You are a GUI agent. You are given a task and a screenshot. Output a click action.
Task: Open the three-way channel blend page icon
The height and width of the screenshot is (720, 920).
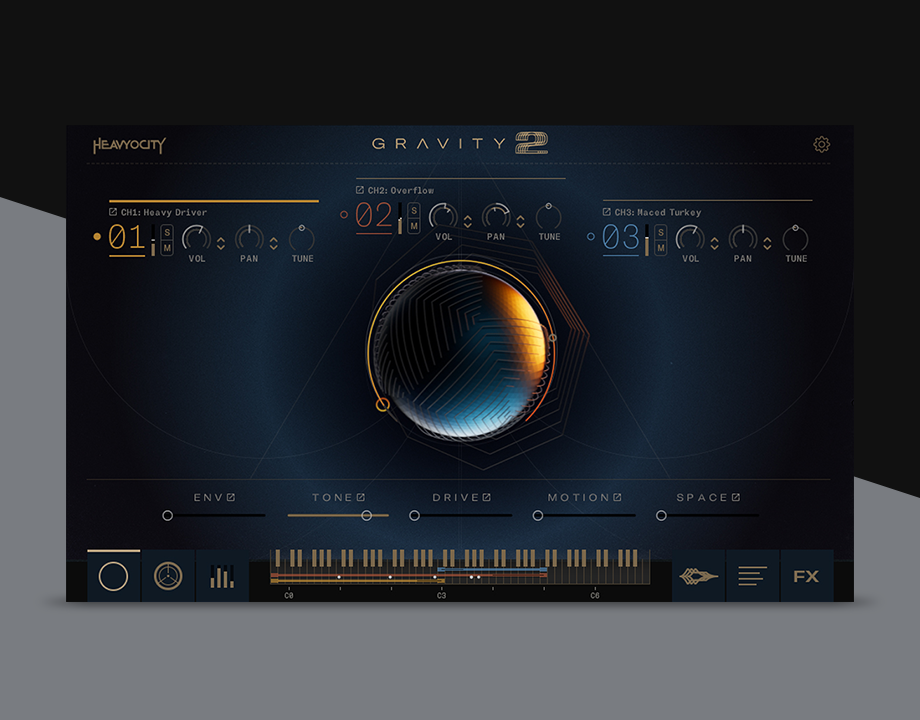point(168,577)
